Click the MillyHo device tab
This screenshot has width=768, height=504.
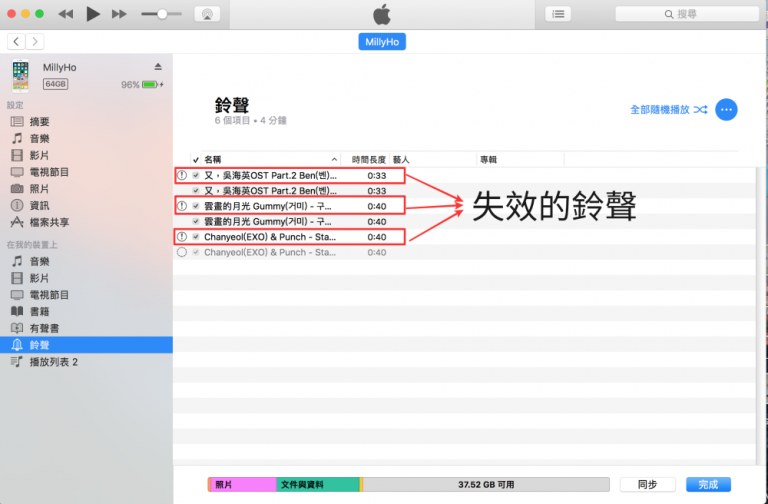click(382, 42)
